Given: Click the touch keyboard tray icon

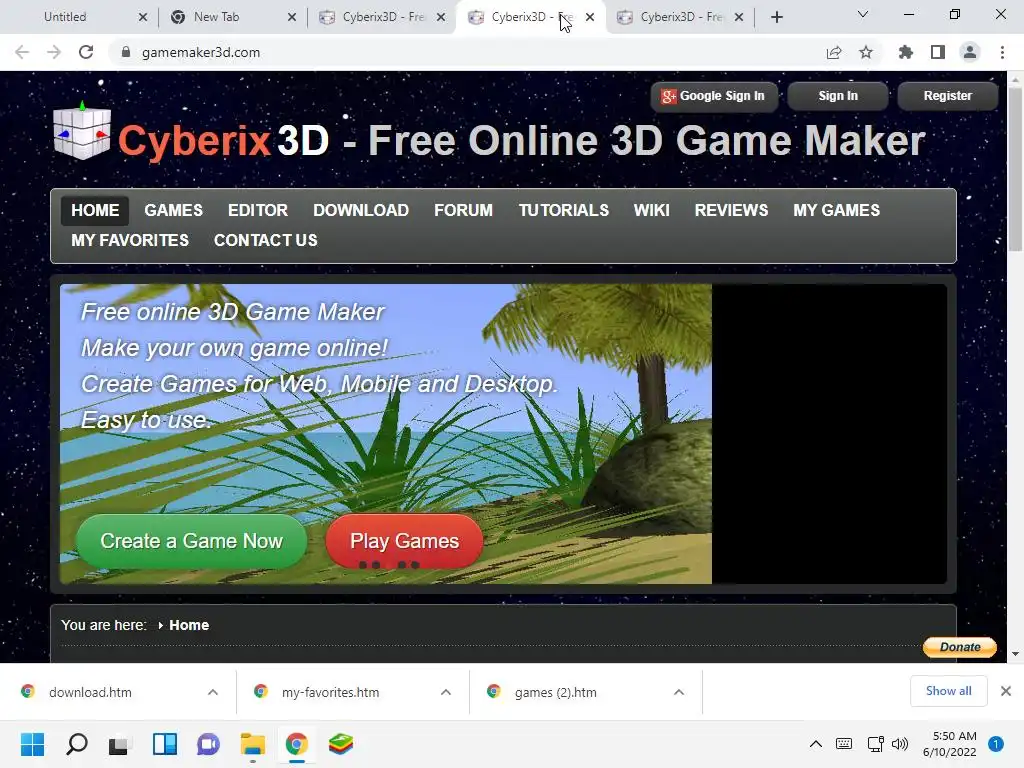Looking at the screenshot, I should (x=844, y=744).
